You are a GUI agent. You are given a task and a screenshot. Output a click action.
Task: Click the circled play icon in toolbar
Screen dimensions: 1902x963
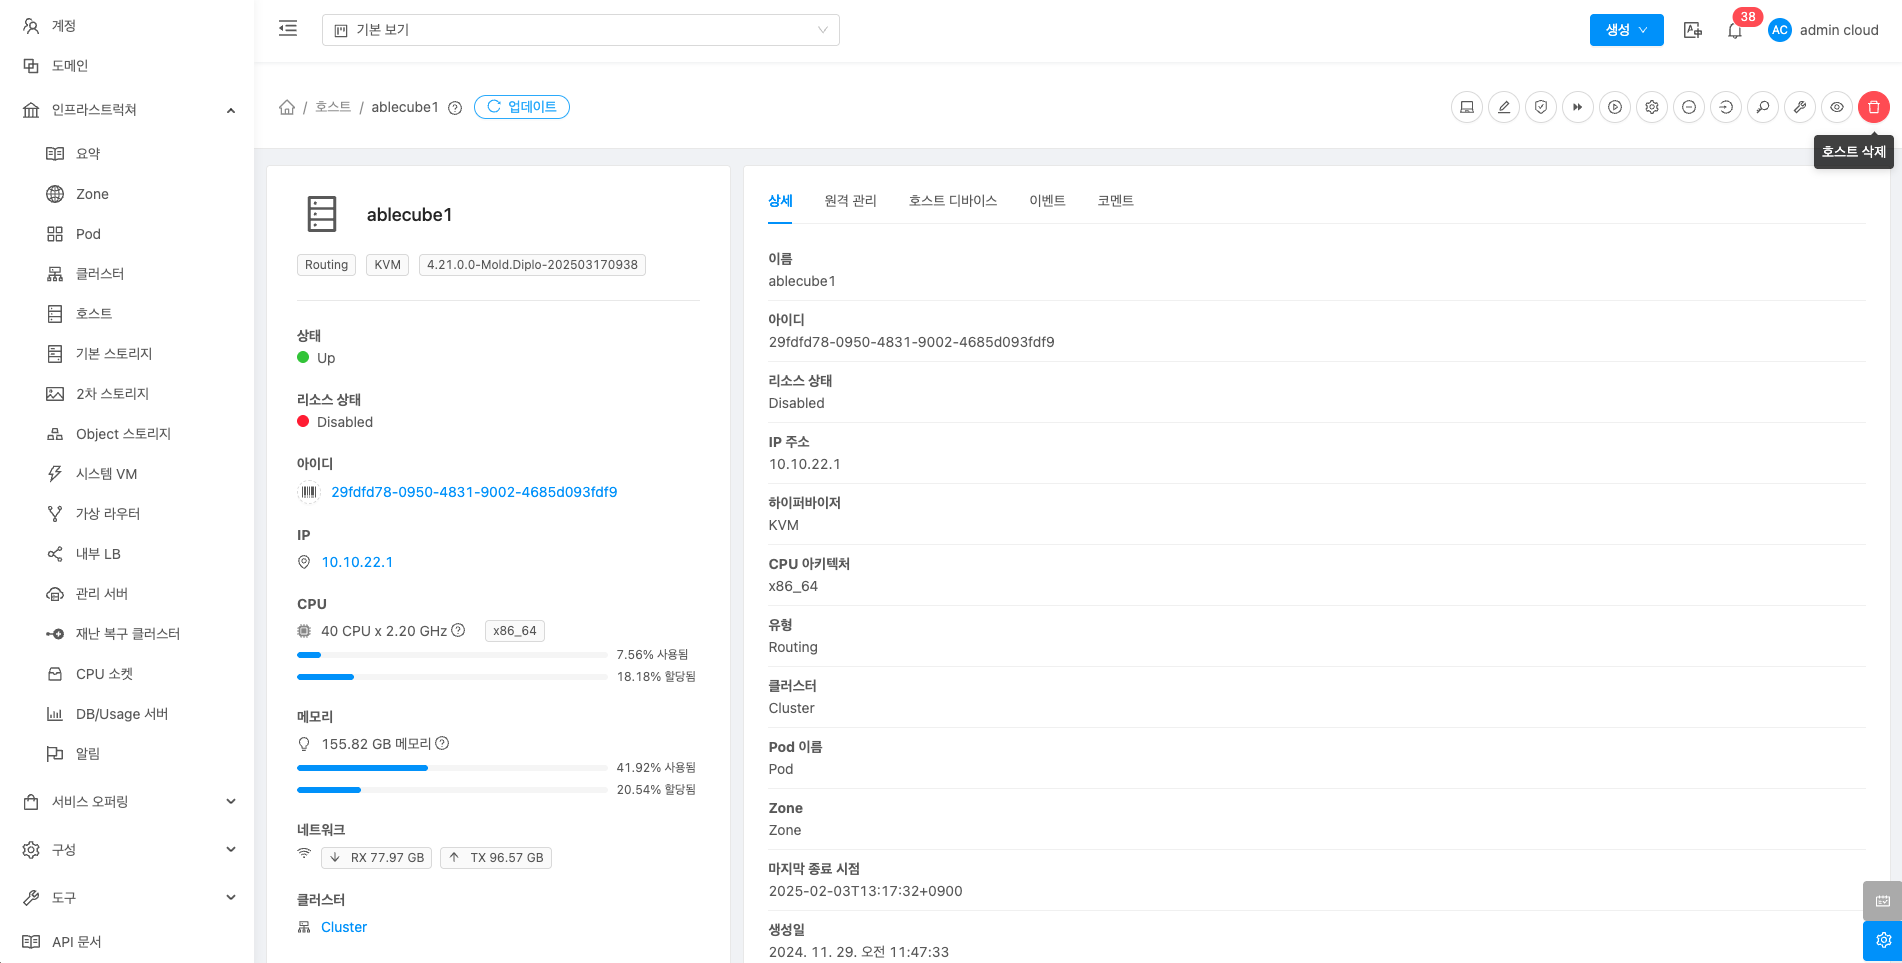[x=1615, y=107]
